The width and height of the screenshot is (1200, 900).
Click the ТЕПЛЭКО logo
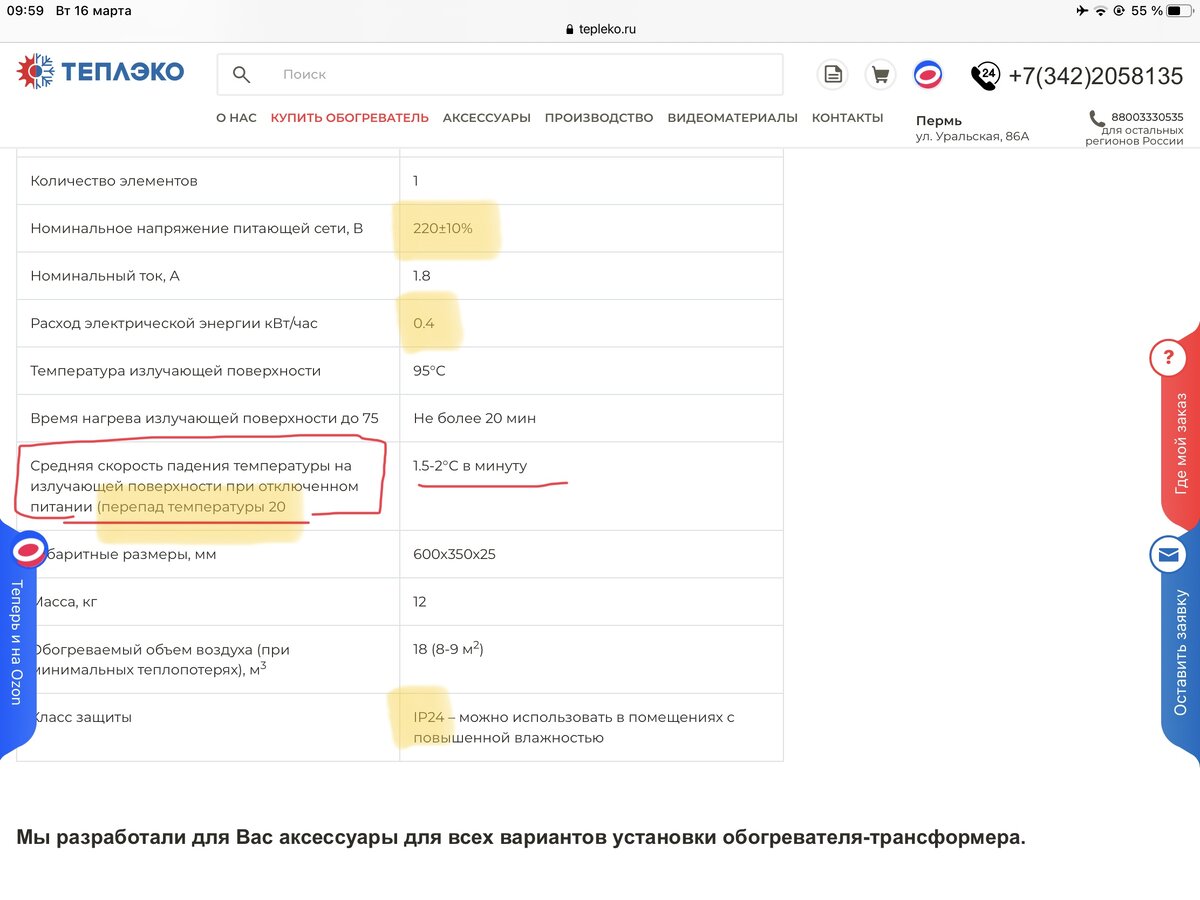(100, 71)
